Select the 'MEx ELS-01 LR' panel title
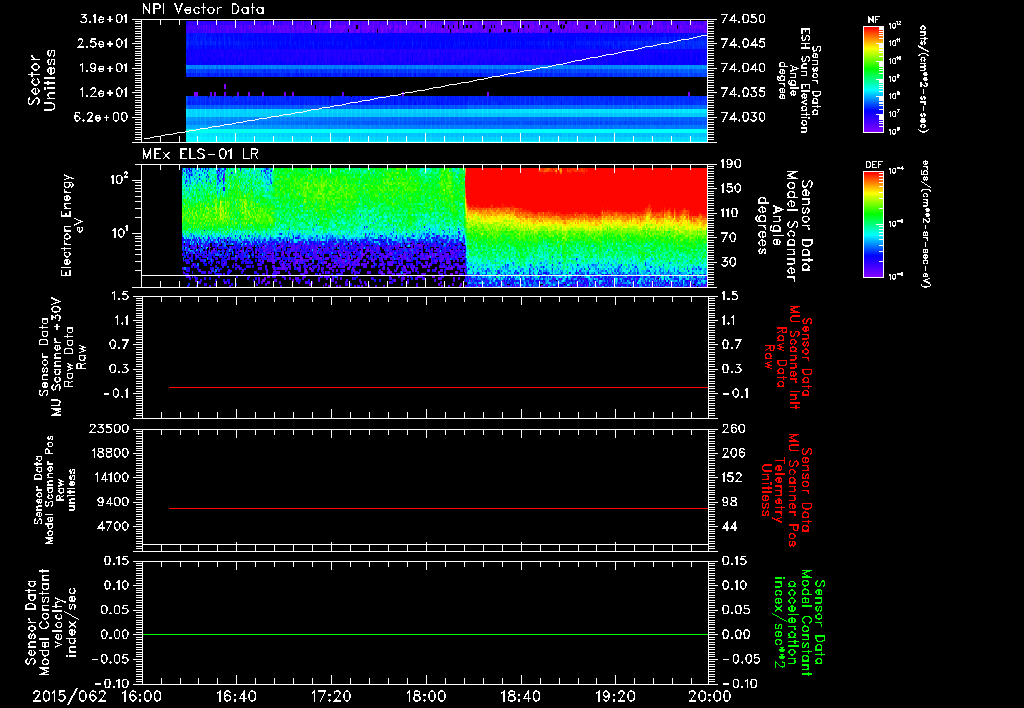This screenshot has width=1024, height=708. (200, 155)
